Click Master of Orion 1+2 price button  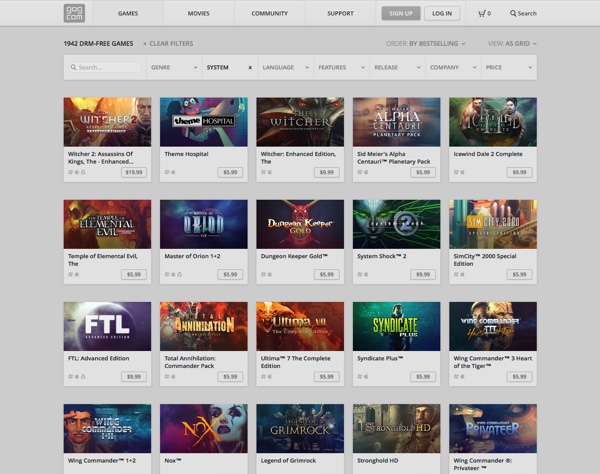(x=230, y=274)
